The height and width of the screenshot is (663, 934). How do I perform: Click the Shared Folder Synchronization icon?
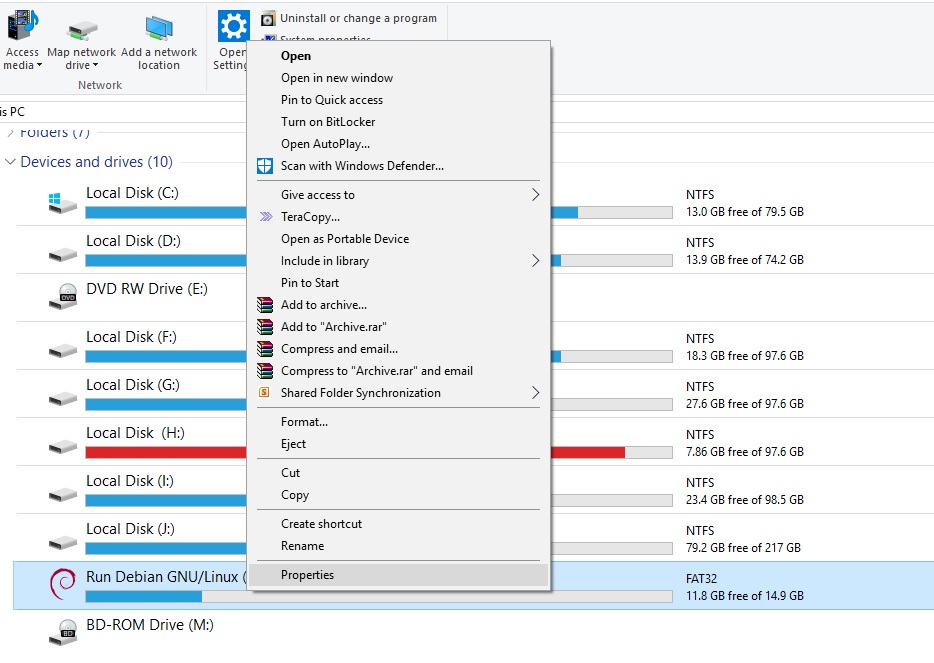[x=265, y=393]
